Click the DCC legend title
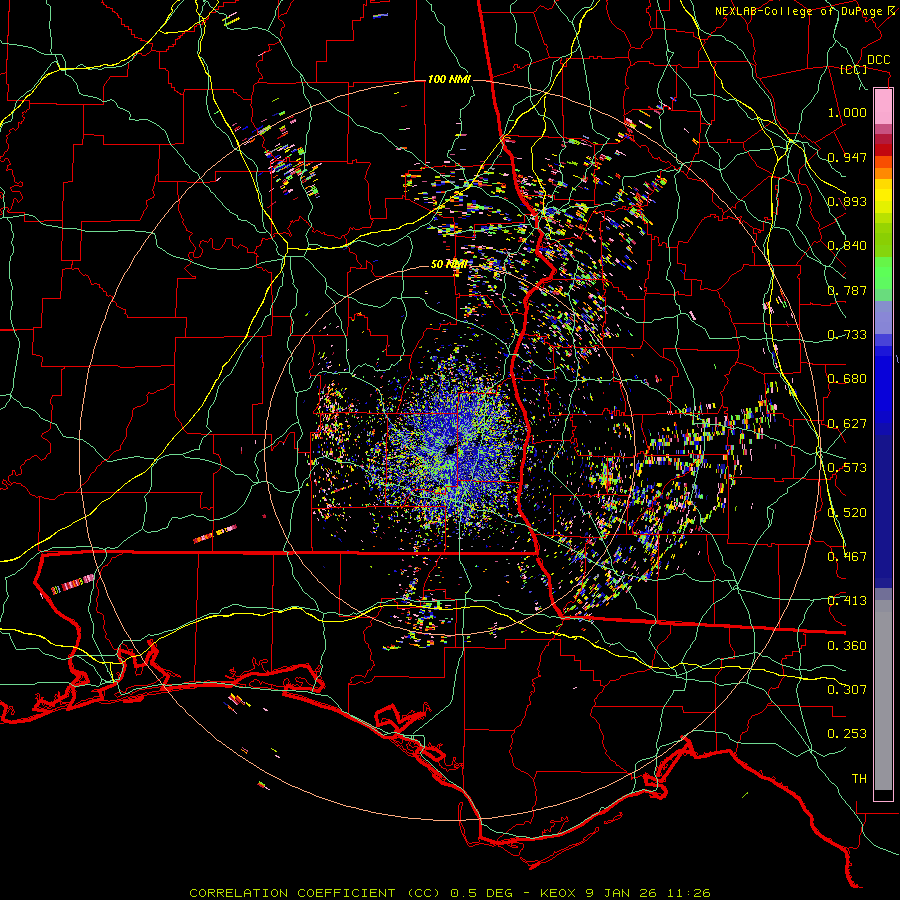Screen dimensions: 900x900 (879, 60)
